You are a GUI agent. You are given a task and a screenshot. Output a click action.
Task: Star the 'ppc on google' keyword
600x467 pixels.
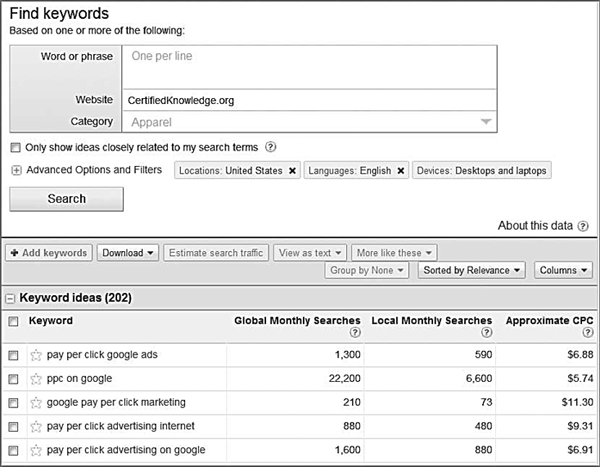[36, 379]
